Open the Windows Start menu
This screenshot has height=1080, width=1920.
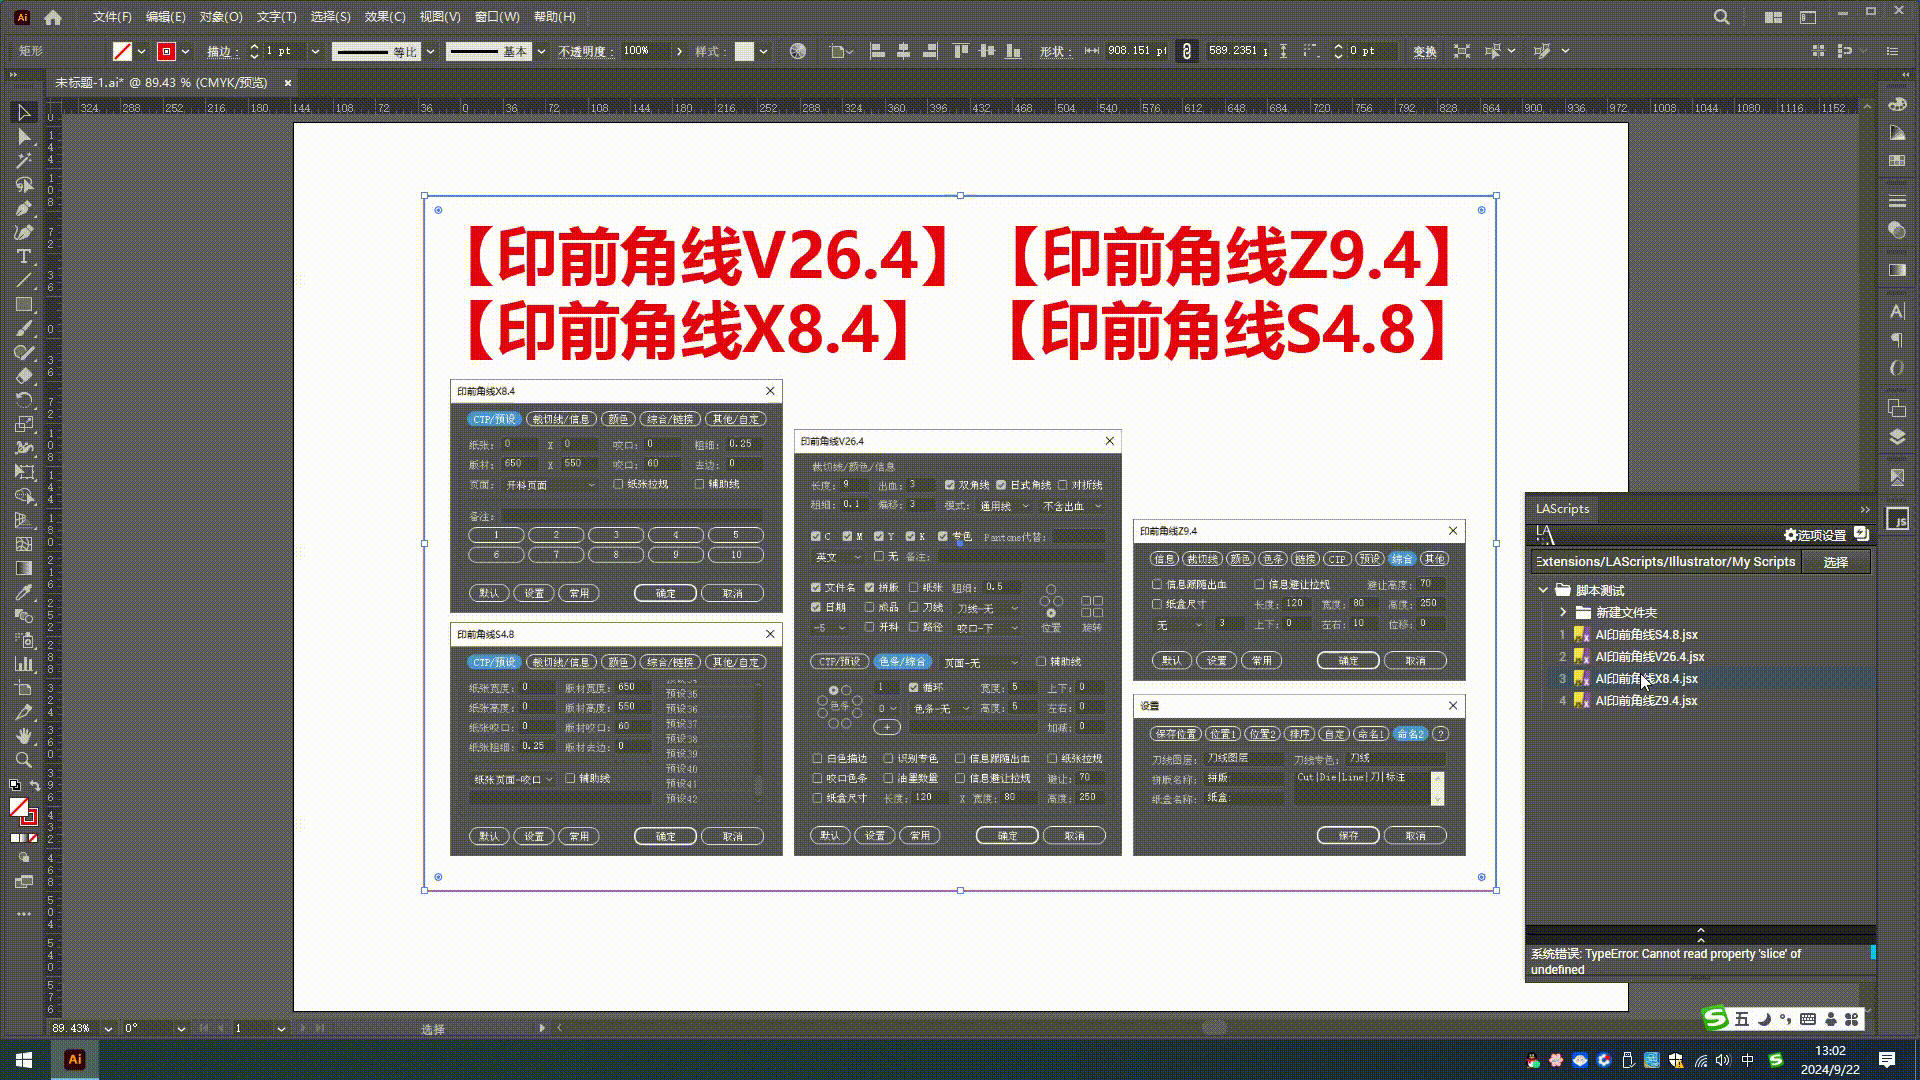24,1060
